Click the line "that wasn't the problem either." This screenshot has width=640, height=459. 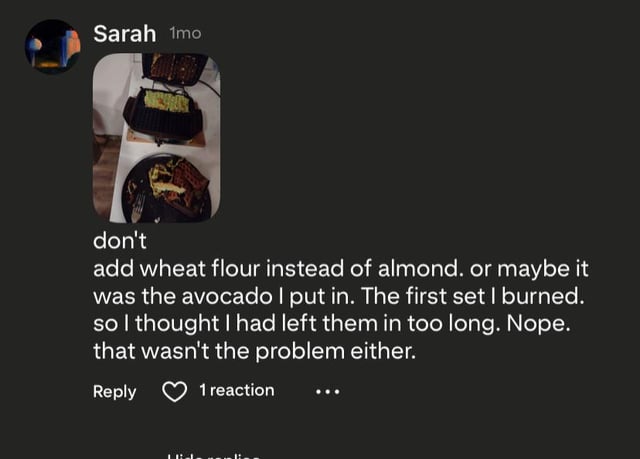point(251,352)
